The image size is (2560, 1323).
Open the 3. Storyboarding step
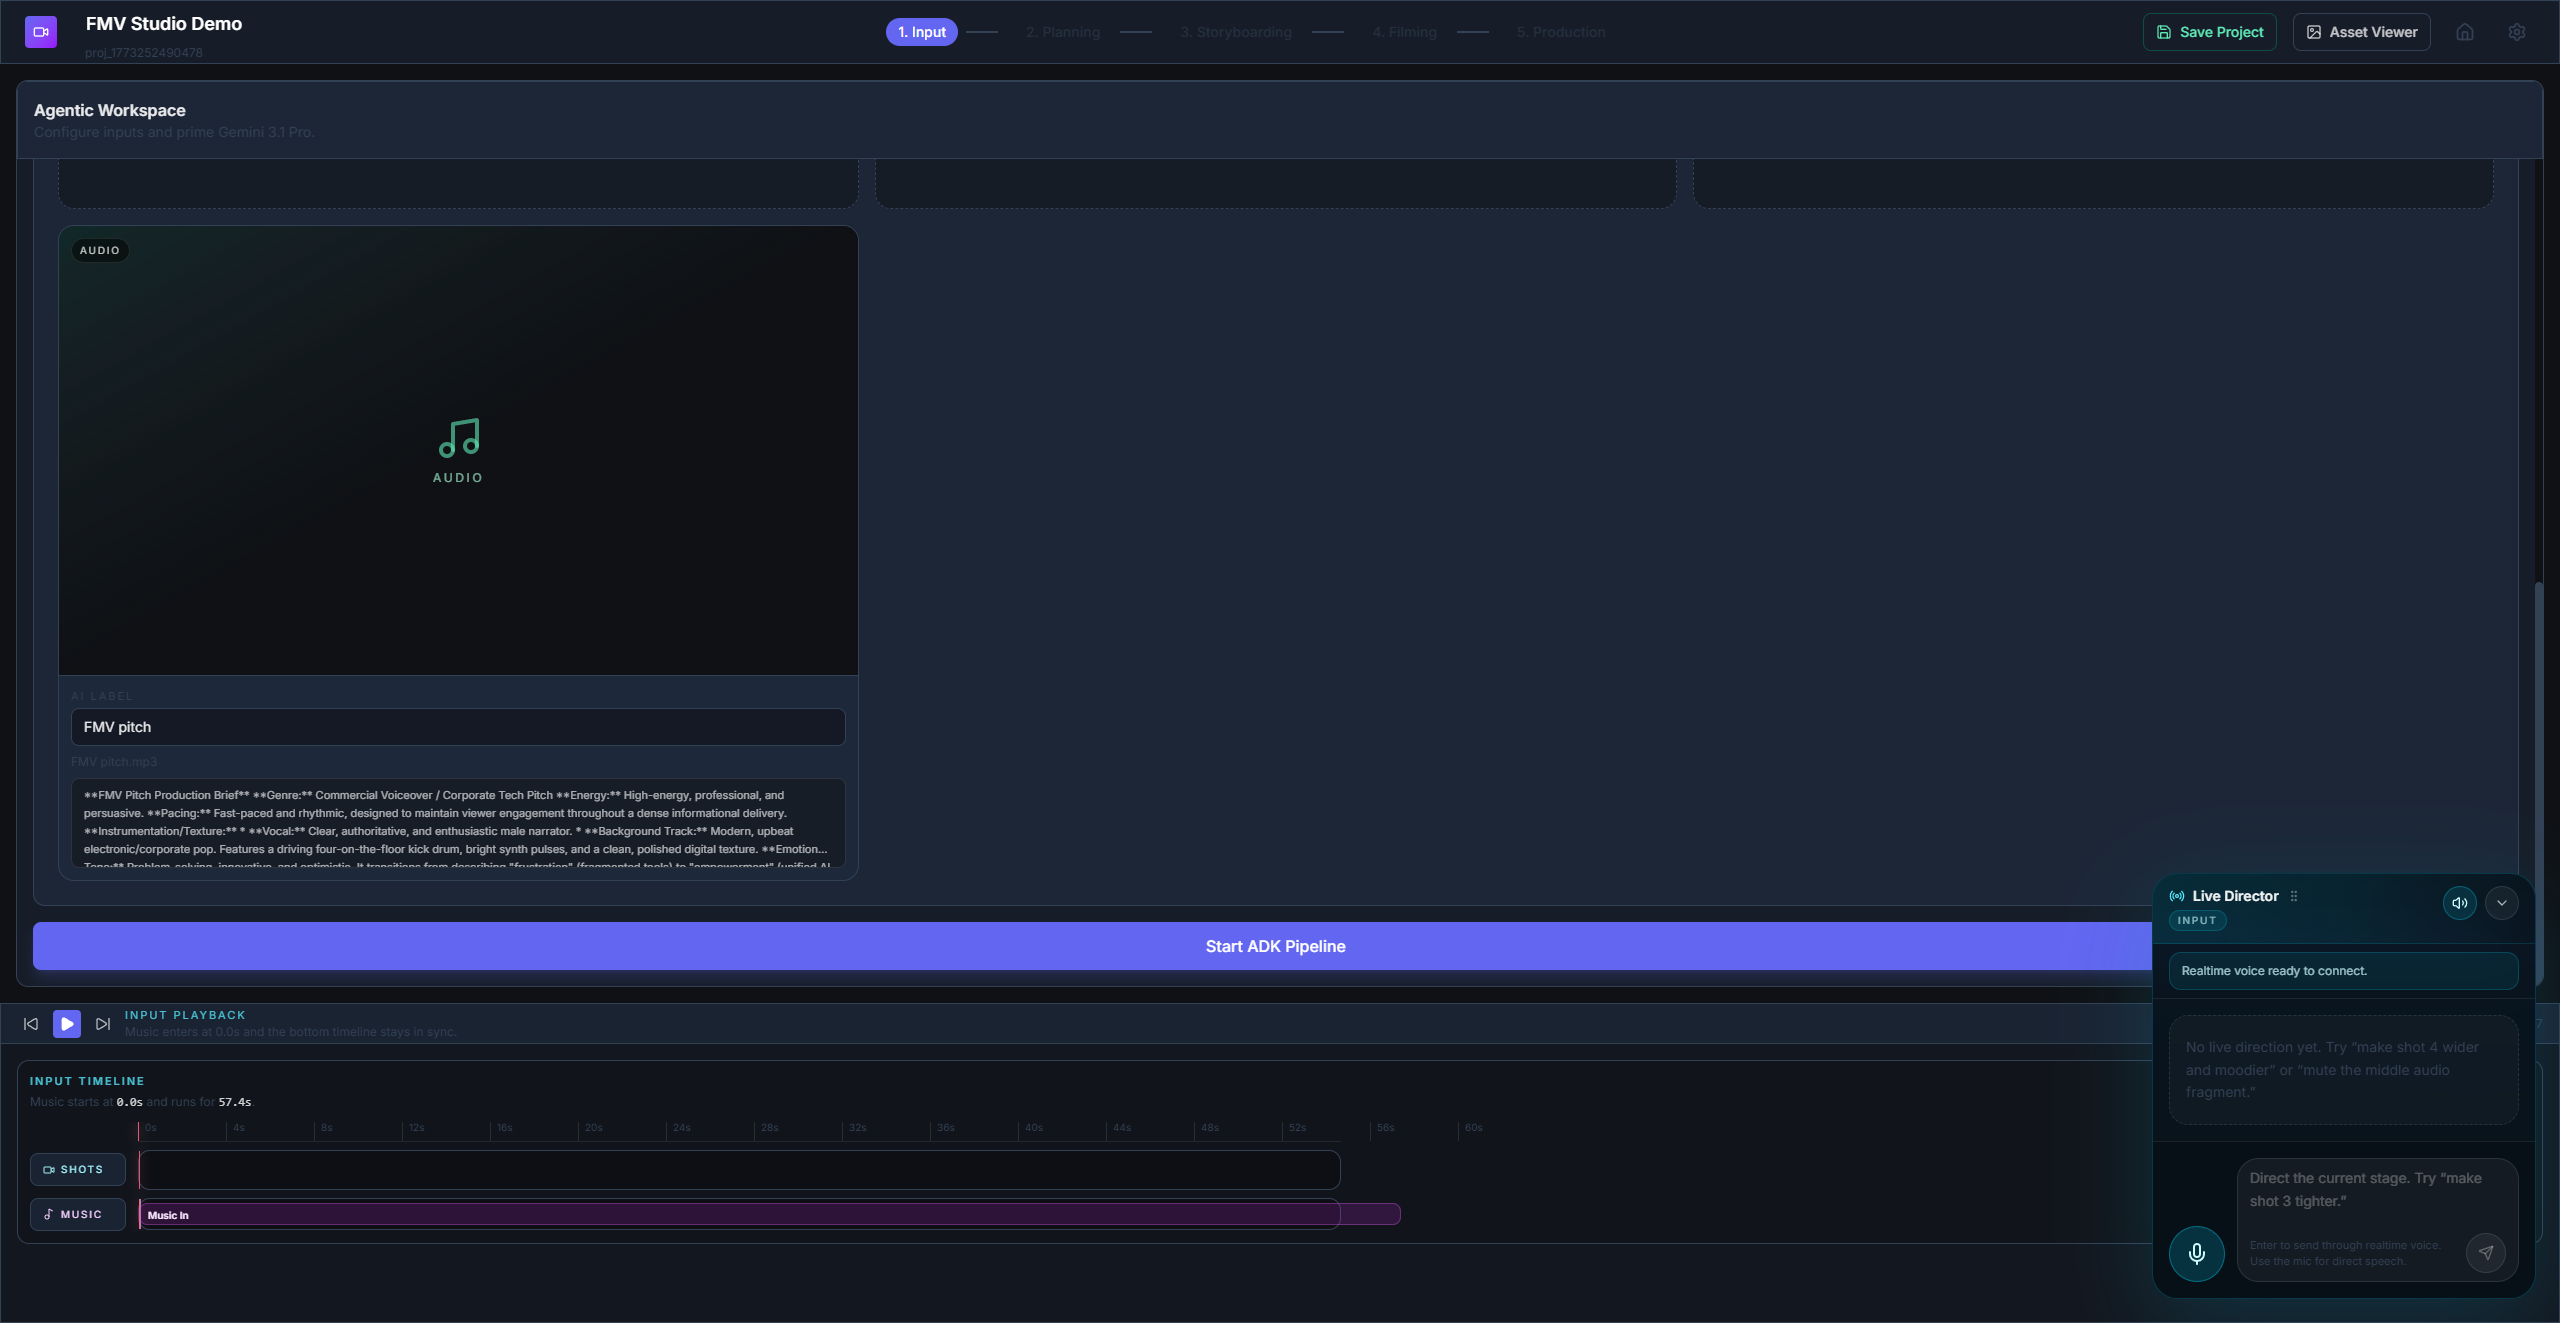pyautogui.click(x=1235, y=32)
